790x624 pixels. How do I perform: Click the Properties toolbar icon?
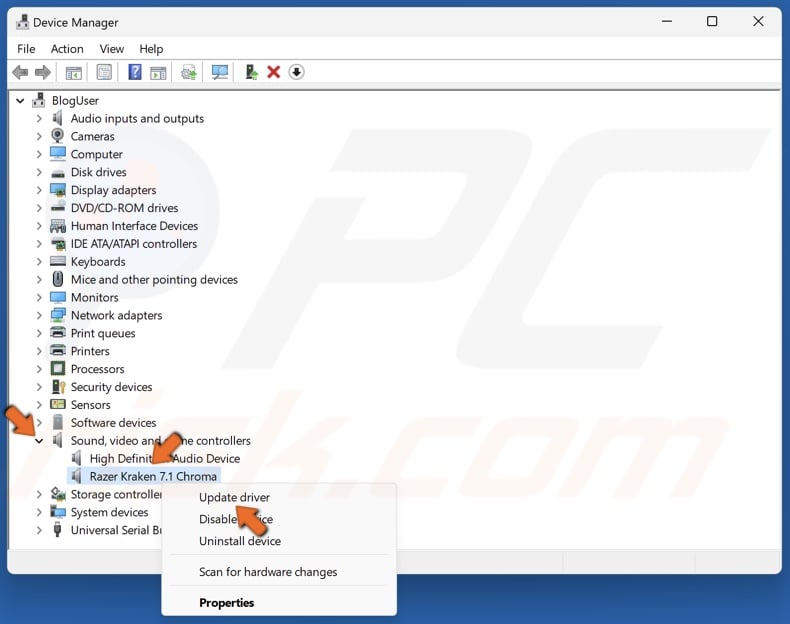[104, 72]
